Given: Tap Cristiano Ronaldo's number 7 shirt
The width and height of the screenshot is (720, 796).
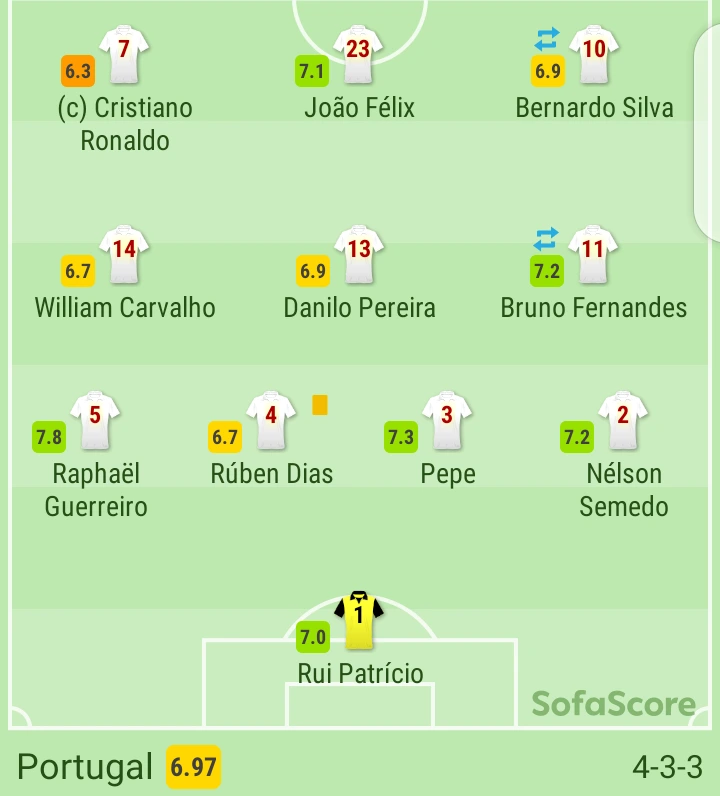Looking at the screenshot, I should tap(124, 55).
